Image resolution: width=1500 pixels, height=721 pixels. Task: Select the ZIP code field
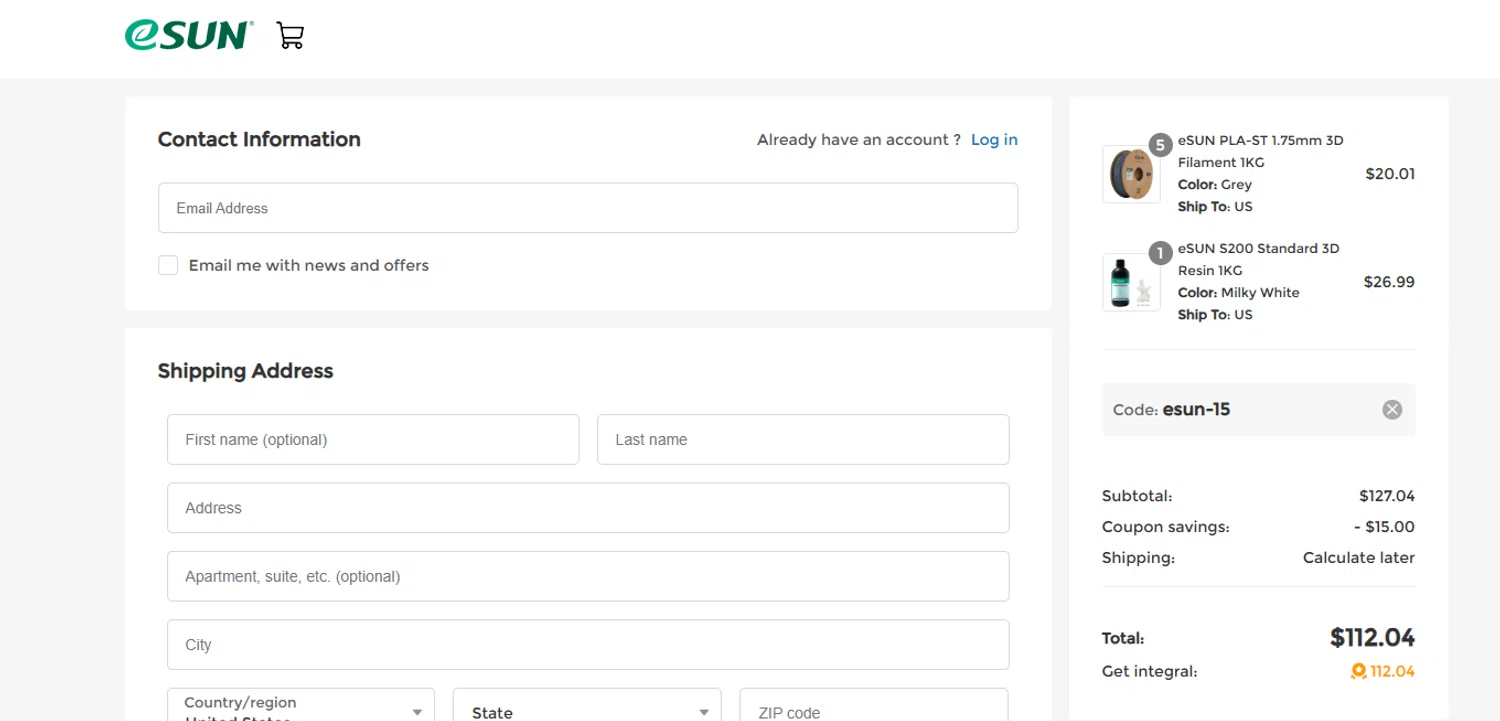click(873, 704)
